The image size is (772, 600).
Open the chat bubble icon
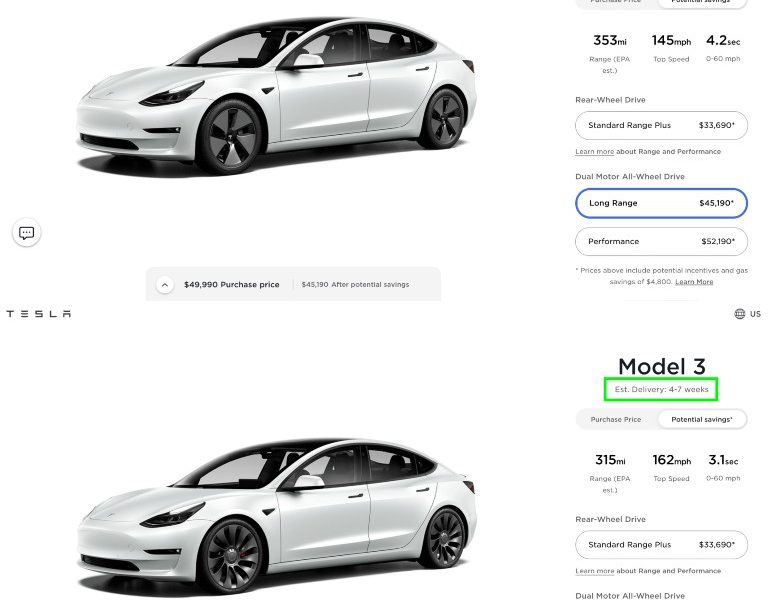click(27, 233)
